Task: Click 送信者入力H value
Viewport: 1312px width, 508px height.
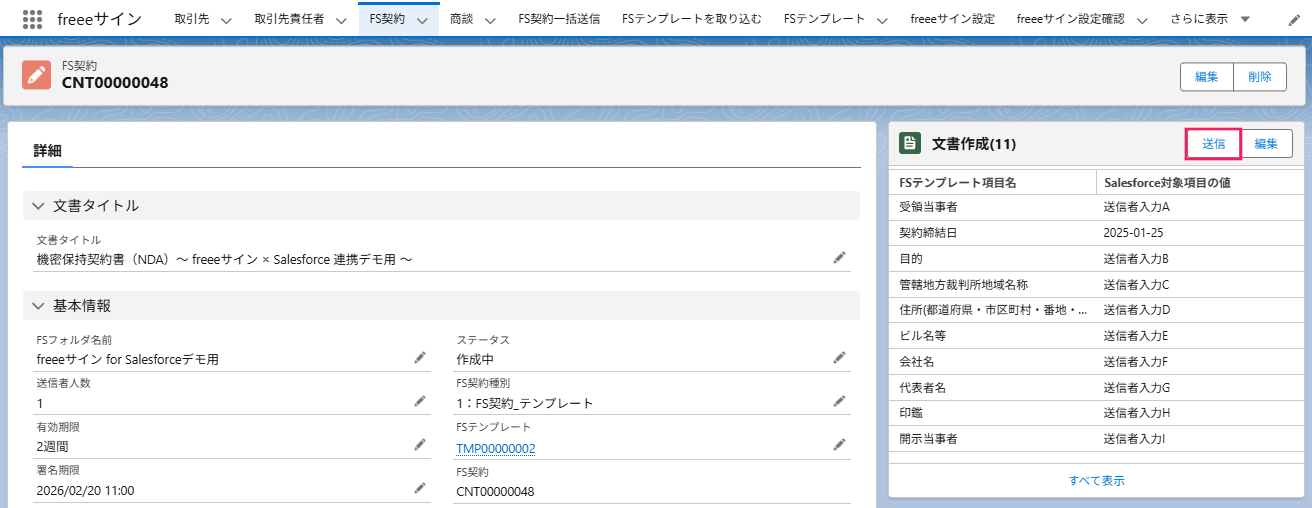Action: pyautogui.click(x=1137, y=413)
